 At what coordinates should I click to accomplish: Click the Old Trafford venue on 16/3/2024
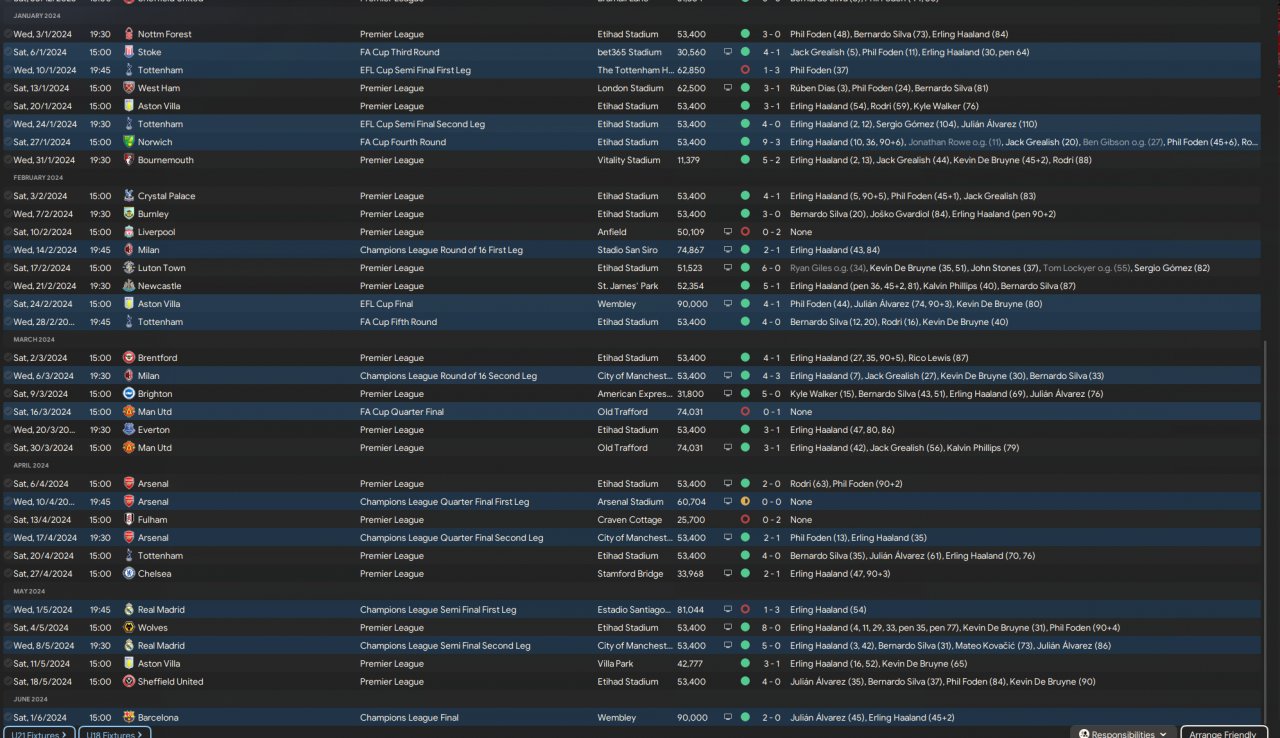click(624, 412)
